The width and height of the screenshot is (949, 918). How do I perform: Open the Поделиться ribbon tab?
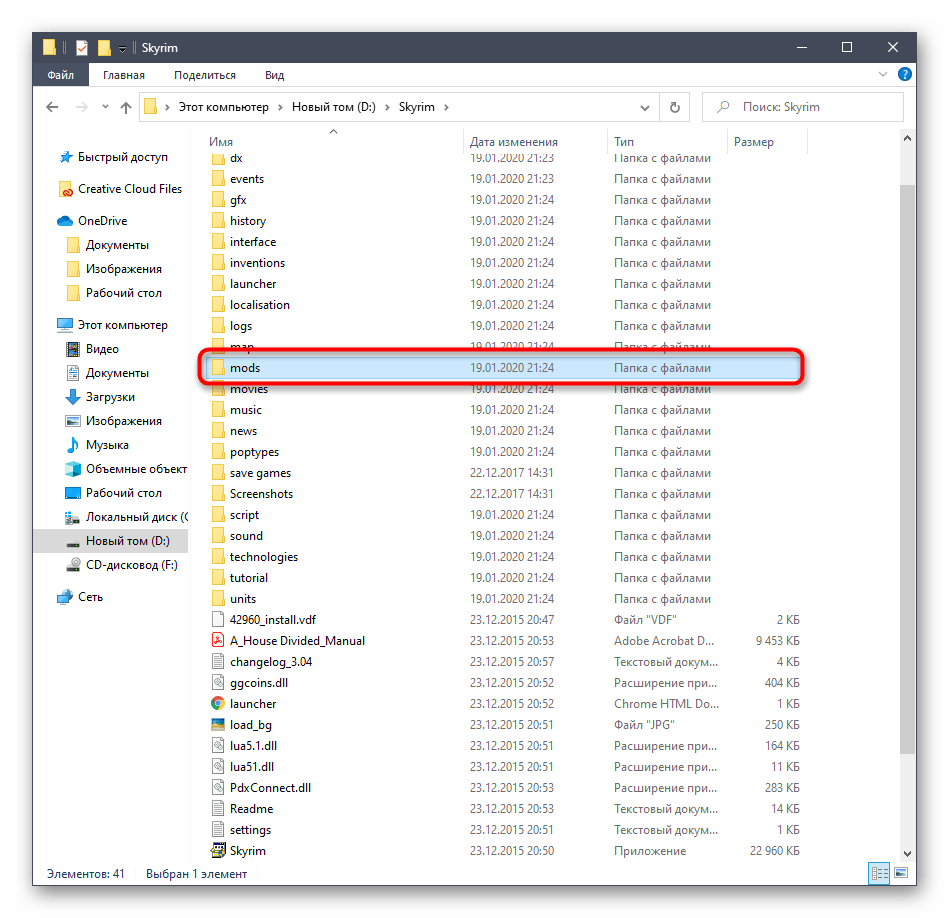point(204,75)
